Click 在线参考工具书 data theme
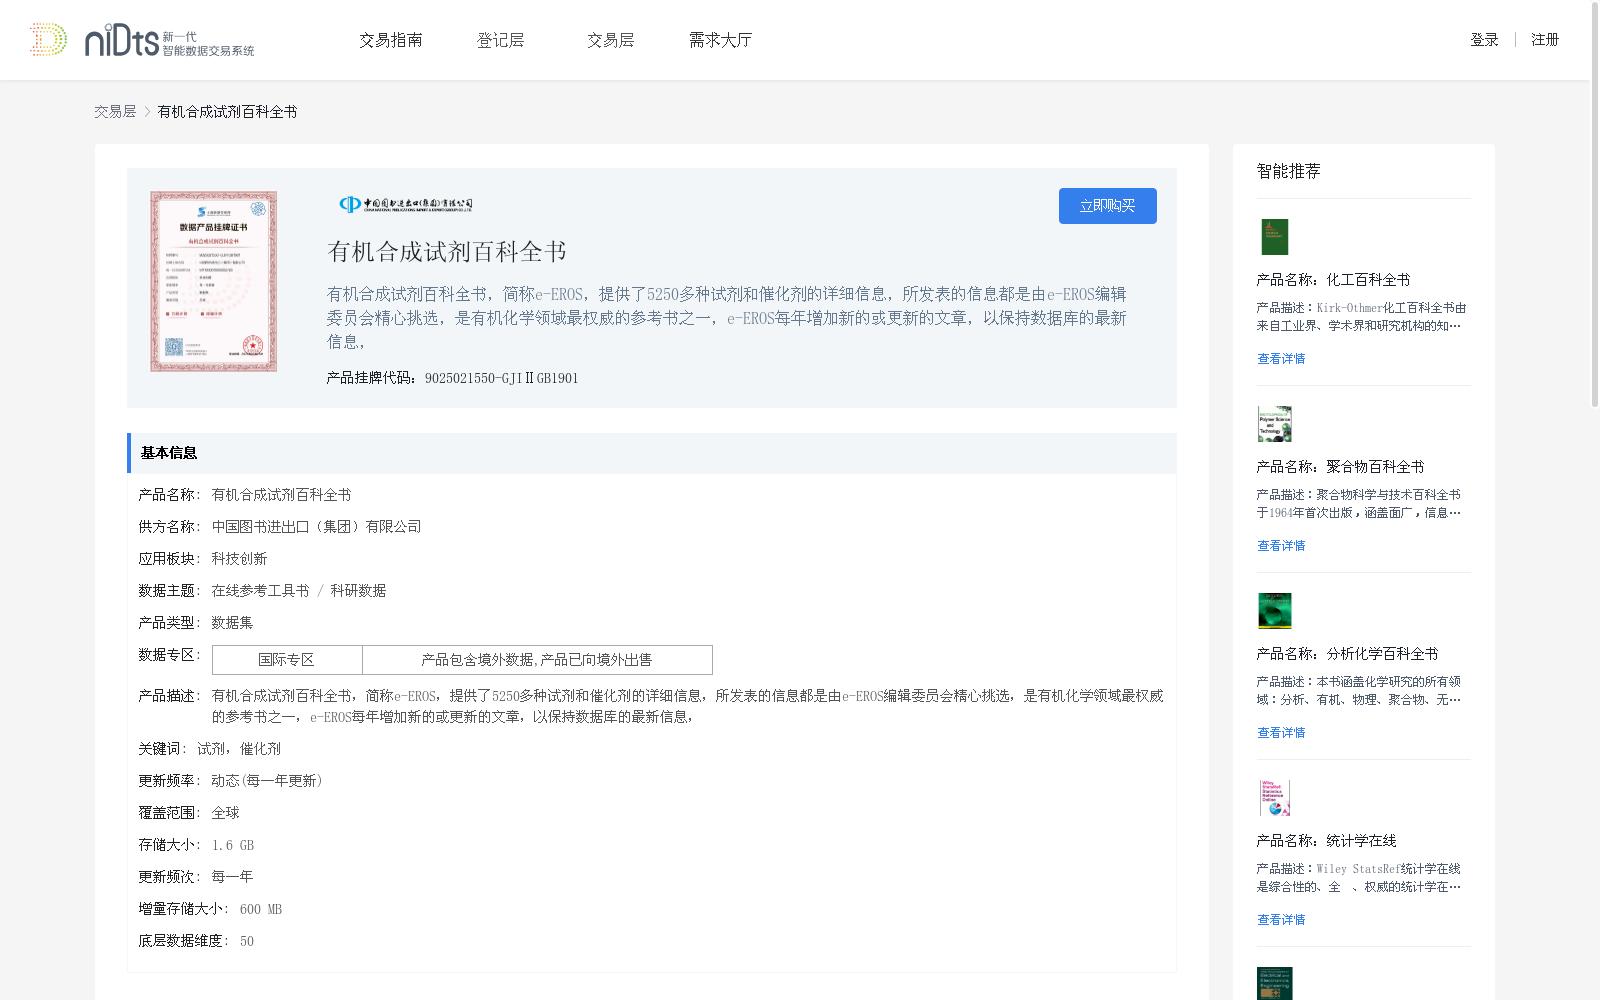 click(x=260, y=591)
